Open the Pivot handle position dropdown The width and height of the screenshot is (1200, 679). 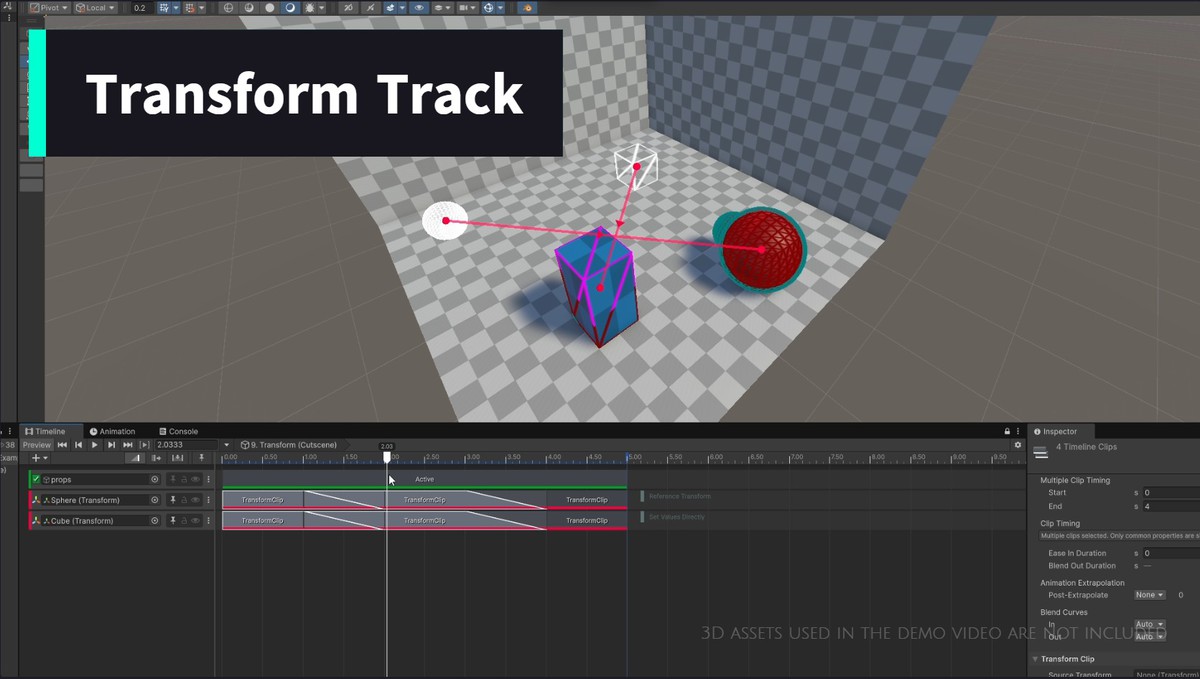(49, 8)
